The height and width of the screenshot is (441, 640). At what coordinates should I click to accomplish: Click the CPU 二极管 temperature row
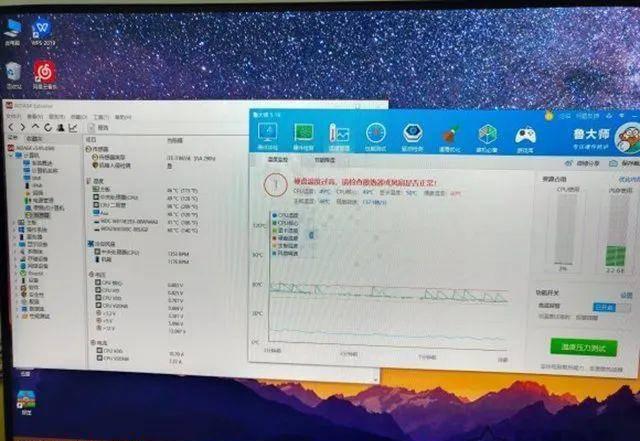coord(145,205)
